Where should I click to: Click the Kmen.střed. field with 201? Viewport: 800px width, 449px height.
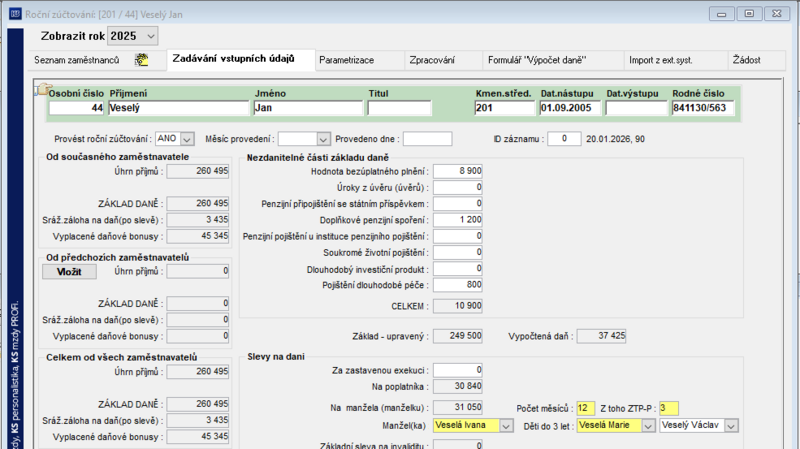pos(504,108)
